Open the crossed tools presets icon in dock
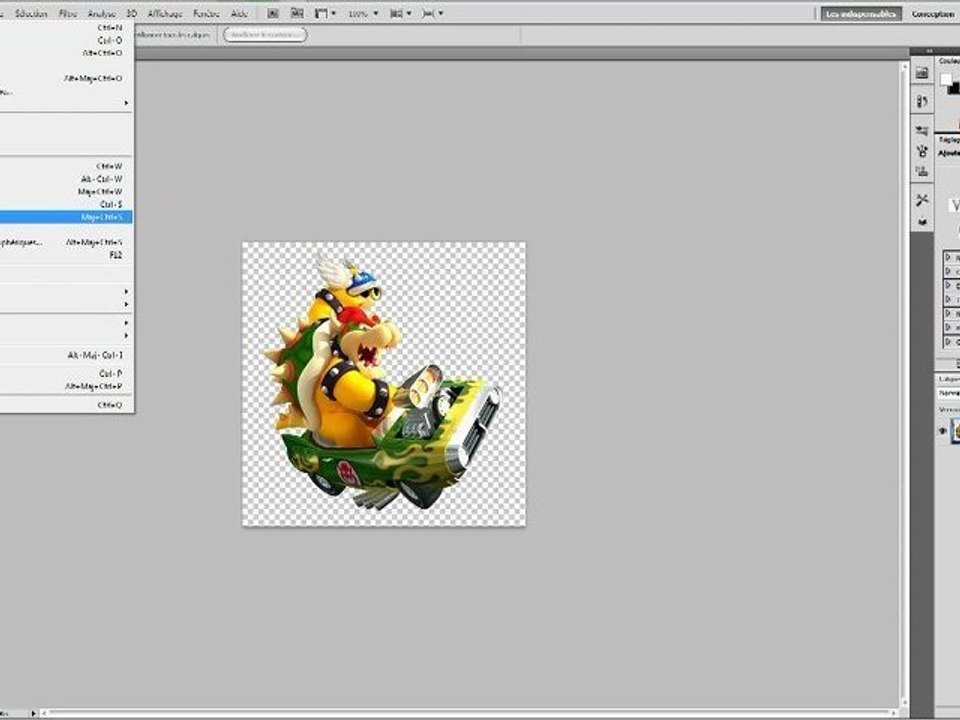This screenshot has width=960, height=720. click(x=922, y=200)
